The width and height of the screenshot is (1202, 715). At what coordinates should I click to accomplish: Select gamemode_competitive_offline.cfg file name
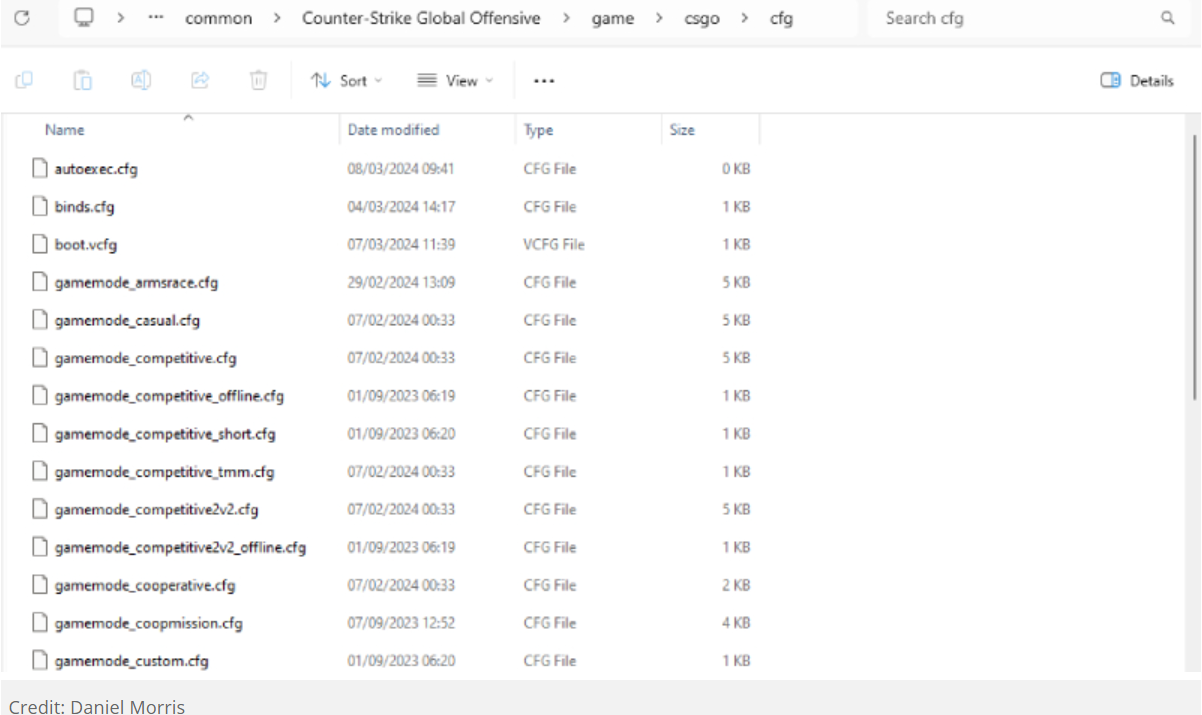[169, 396]
